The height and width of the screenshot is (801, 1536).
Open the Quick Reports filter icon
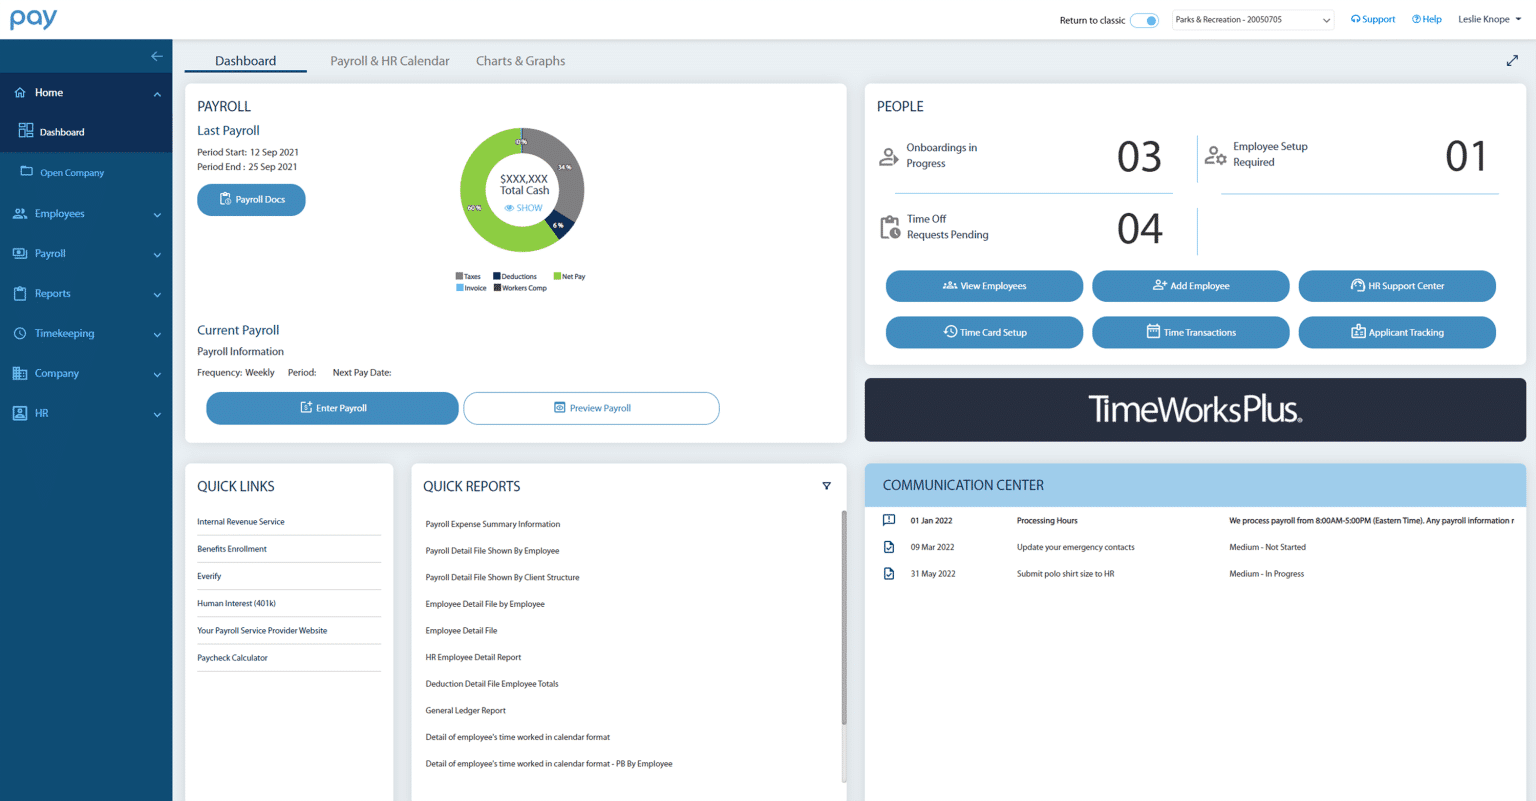tap(826, 485)
